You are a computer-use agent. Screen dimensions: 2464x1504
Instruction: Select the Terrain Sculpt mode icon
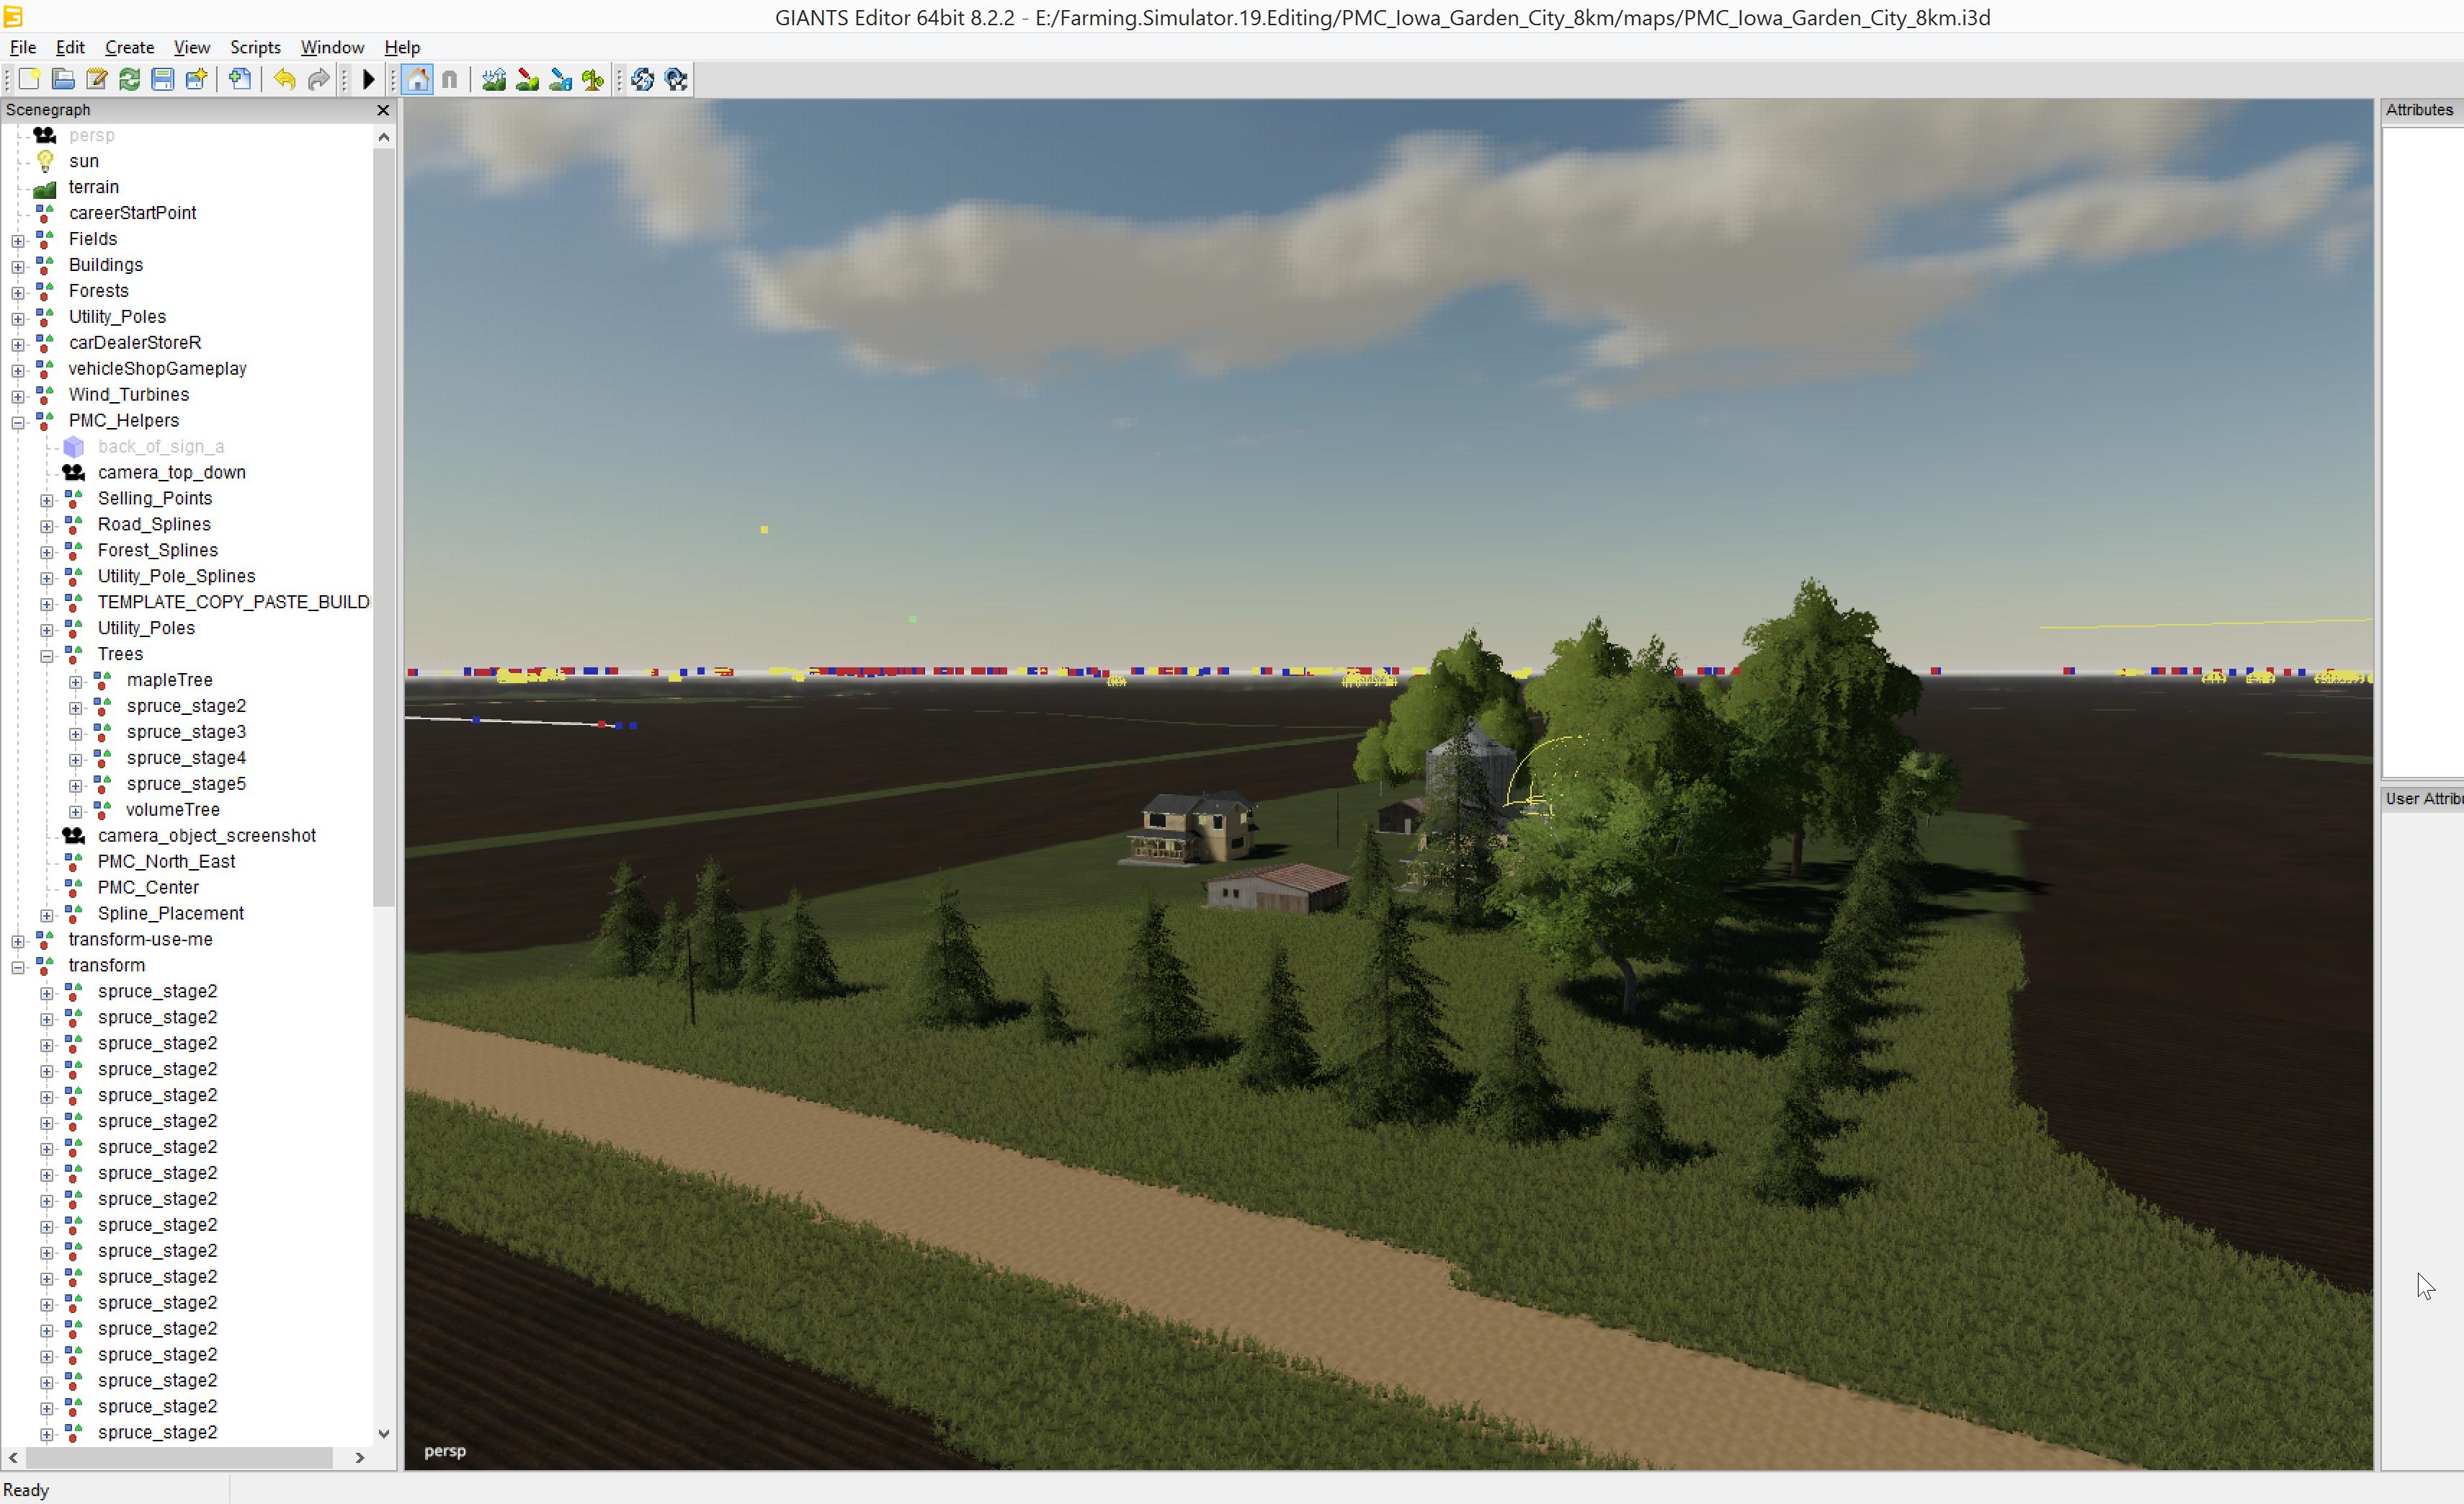point(494,79)
